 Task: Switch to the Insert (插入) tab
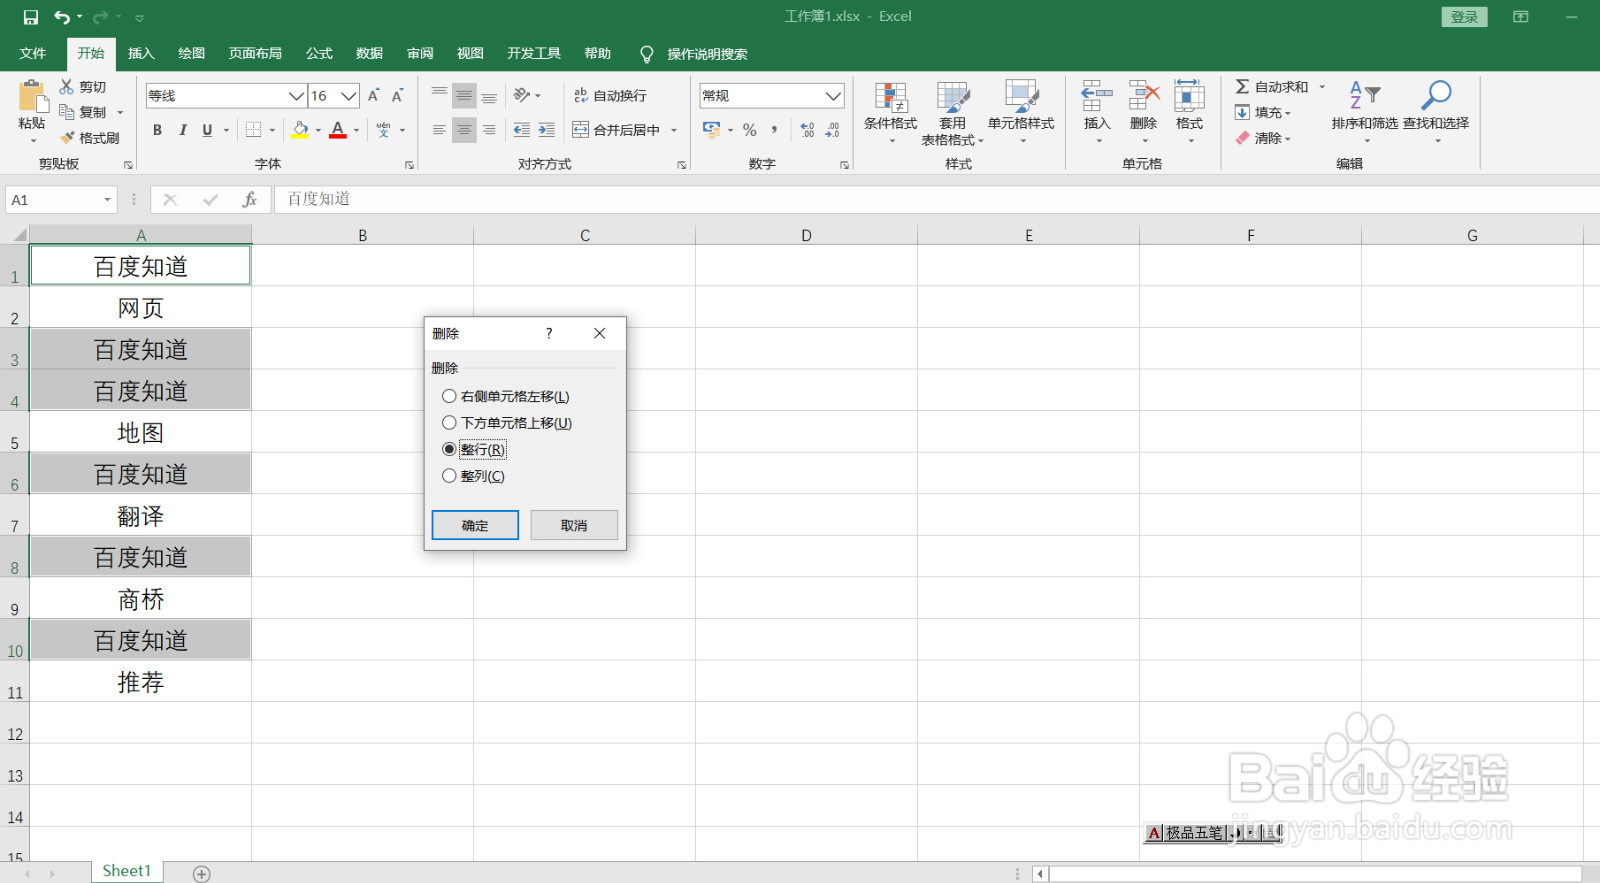[141, 54]
